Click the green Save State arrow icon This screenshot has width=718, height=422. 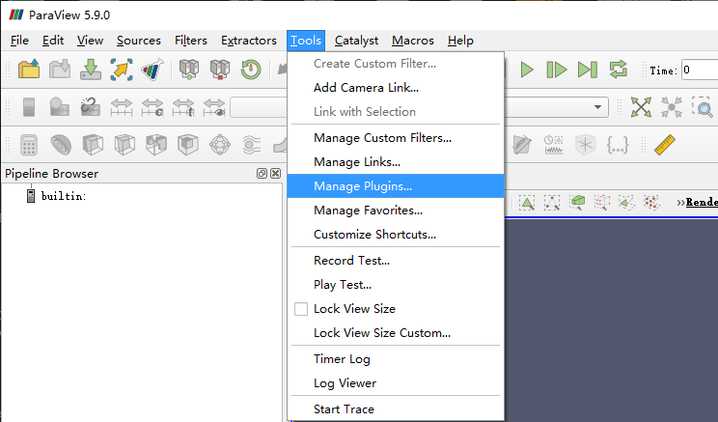[x=91, y=70]
